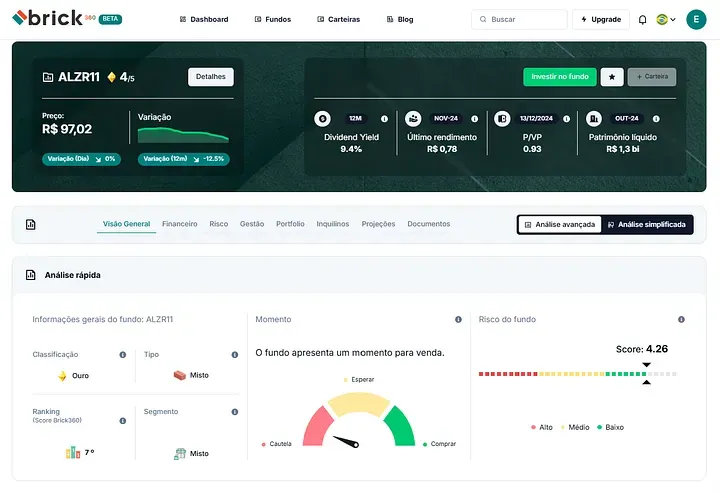Click the risk score bar indicator

577,374
